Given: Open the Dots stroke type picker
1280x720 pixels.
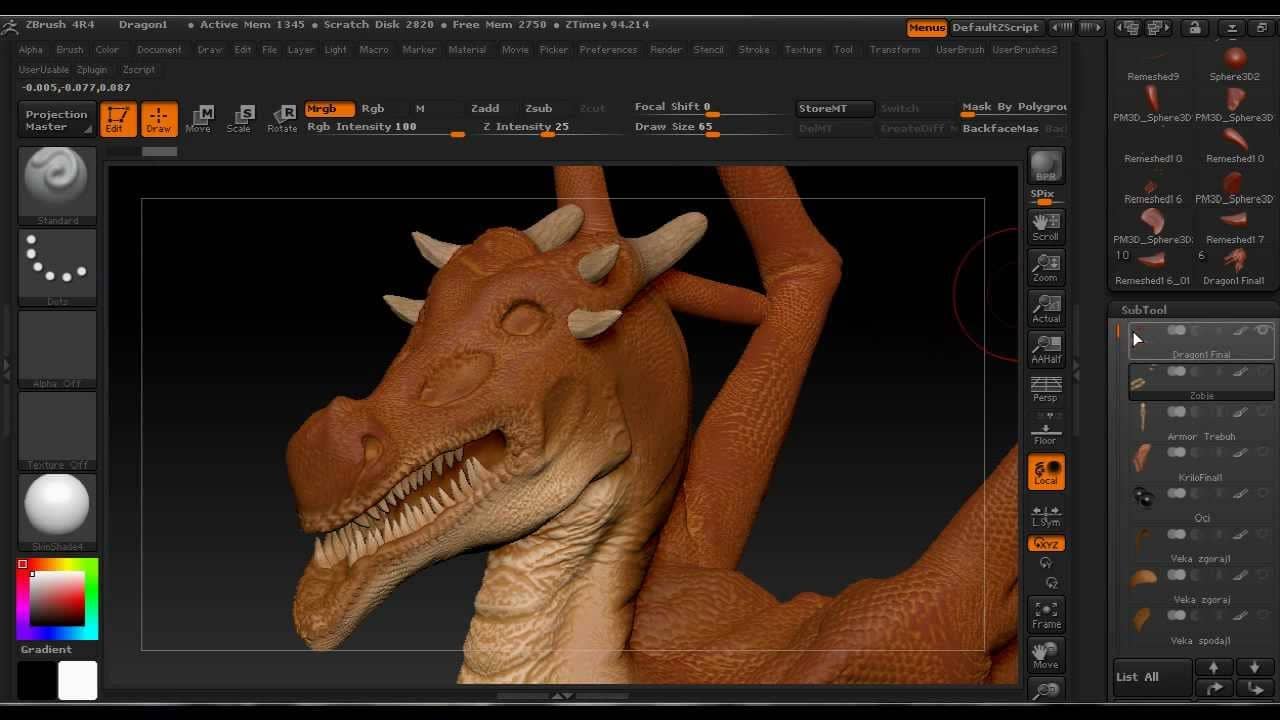Looking at the screenshot, I should 57,264.
